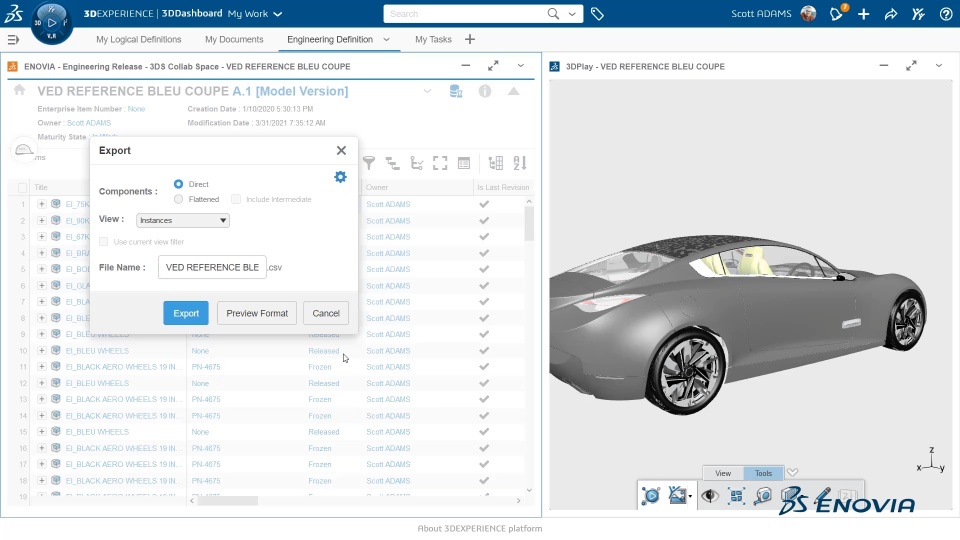Open the View Instances dropdown
The height and width of the screenshot is (540, 960).
coord(182,220)
